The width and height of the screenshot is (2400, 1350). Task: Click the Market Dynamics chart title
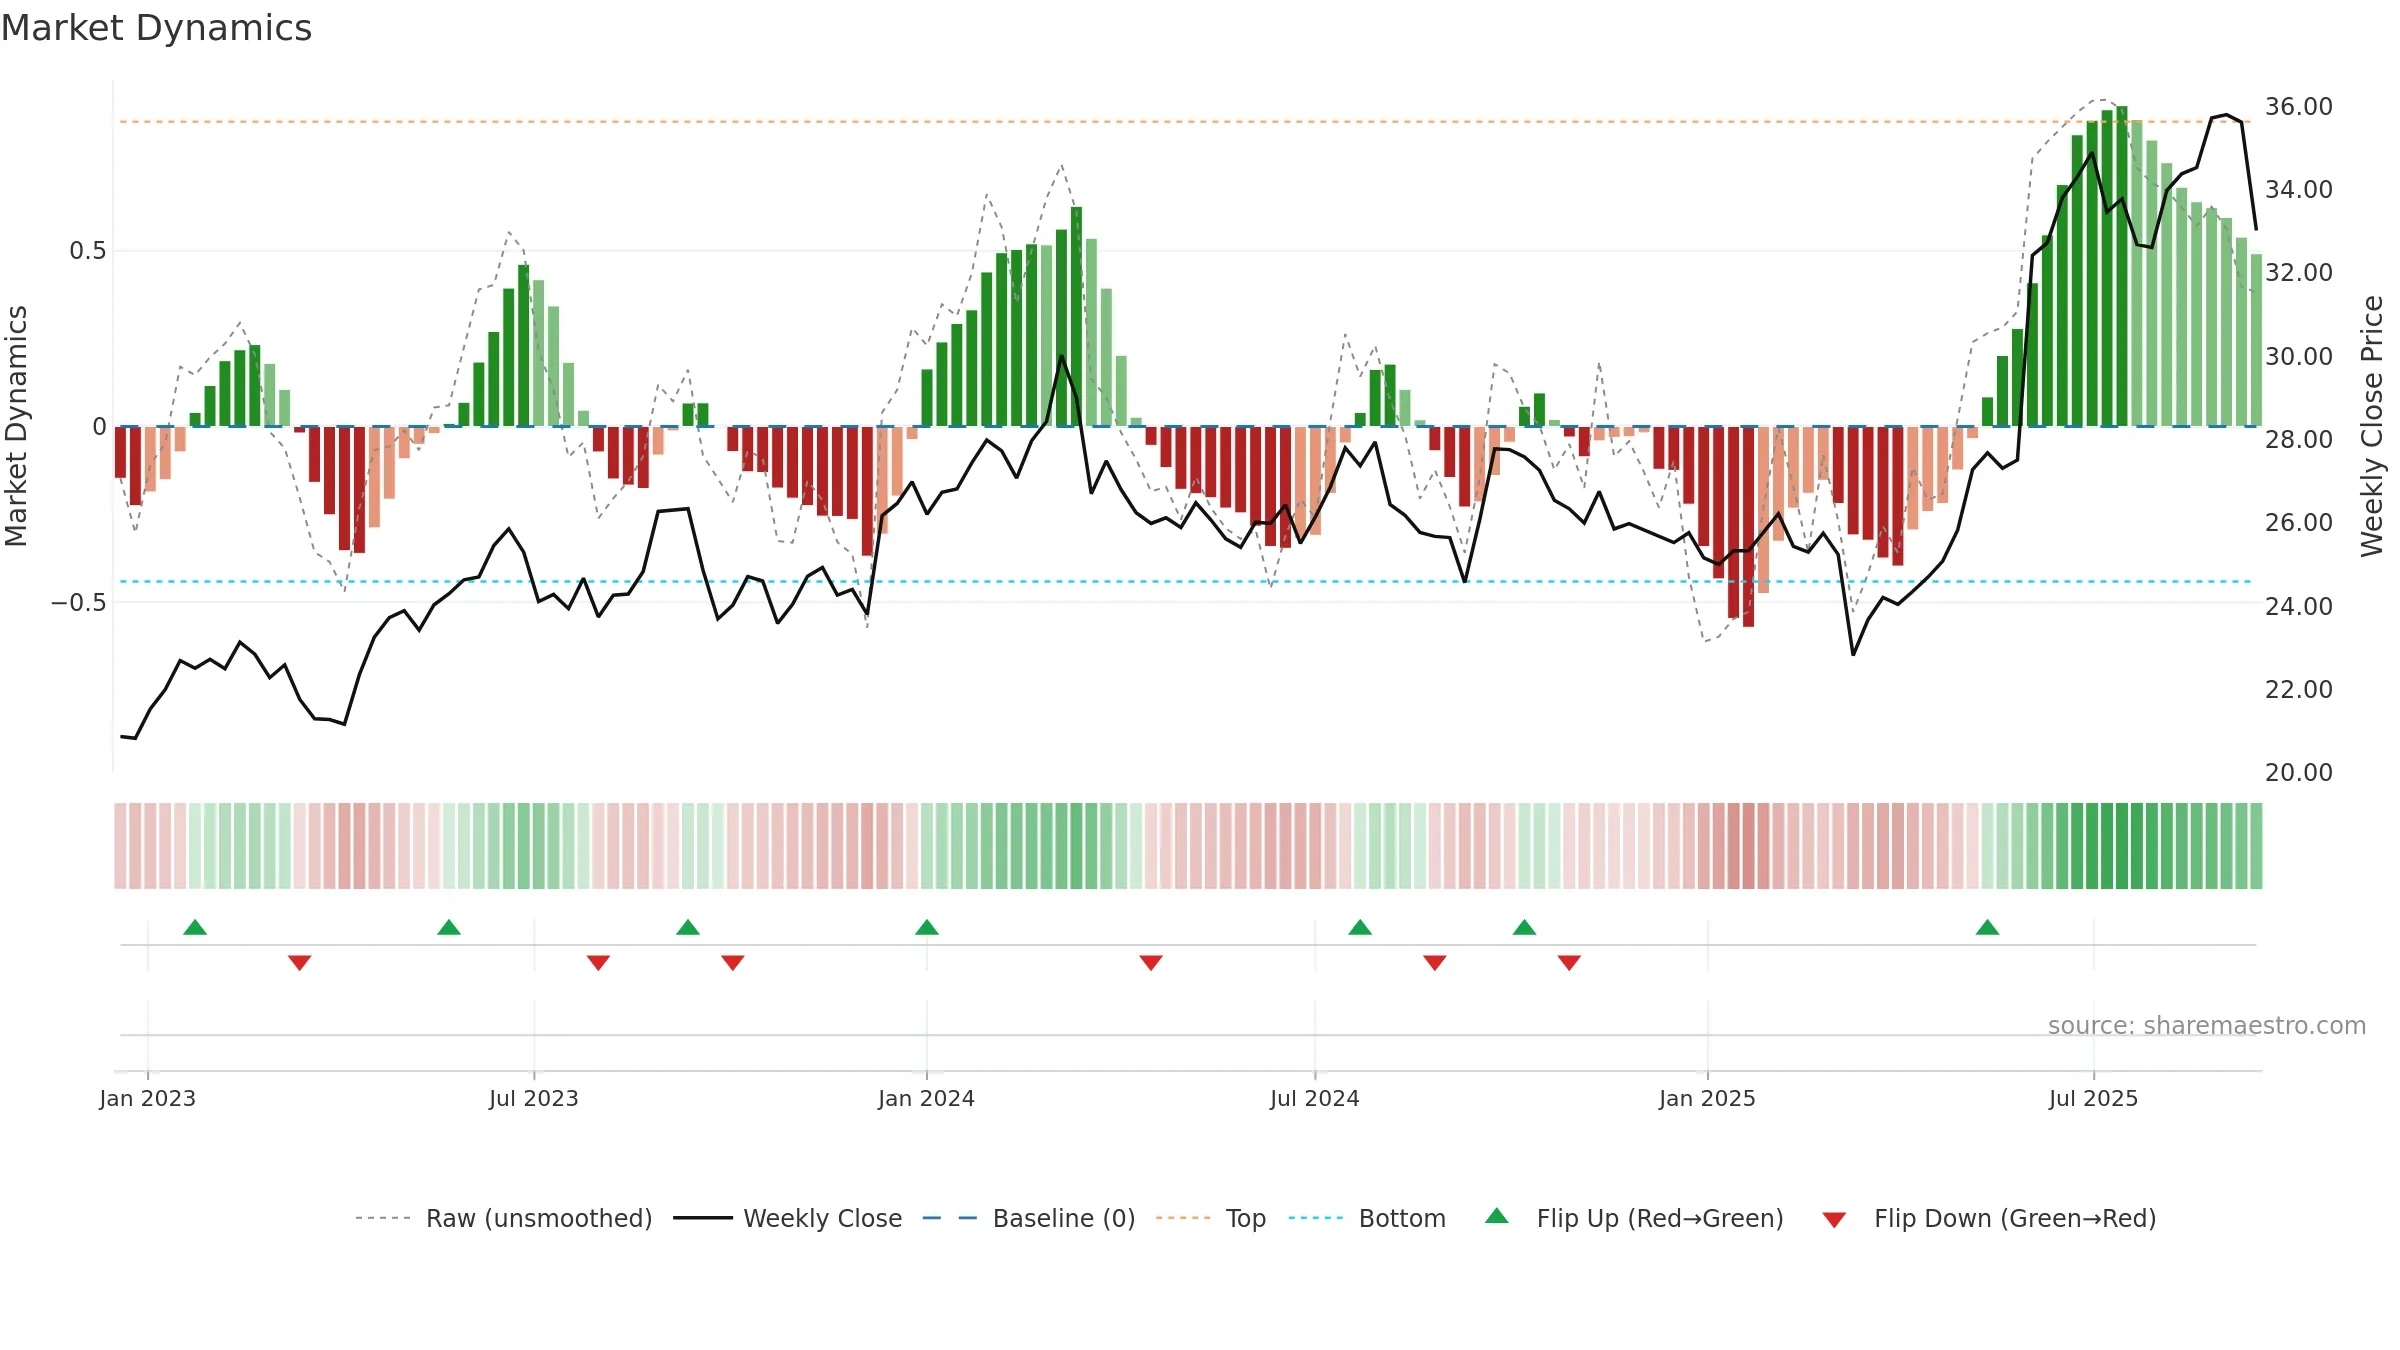pos(156,28)
